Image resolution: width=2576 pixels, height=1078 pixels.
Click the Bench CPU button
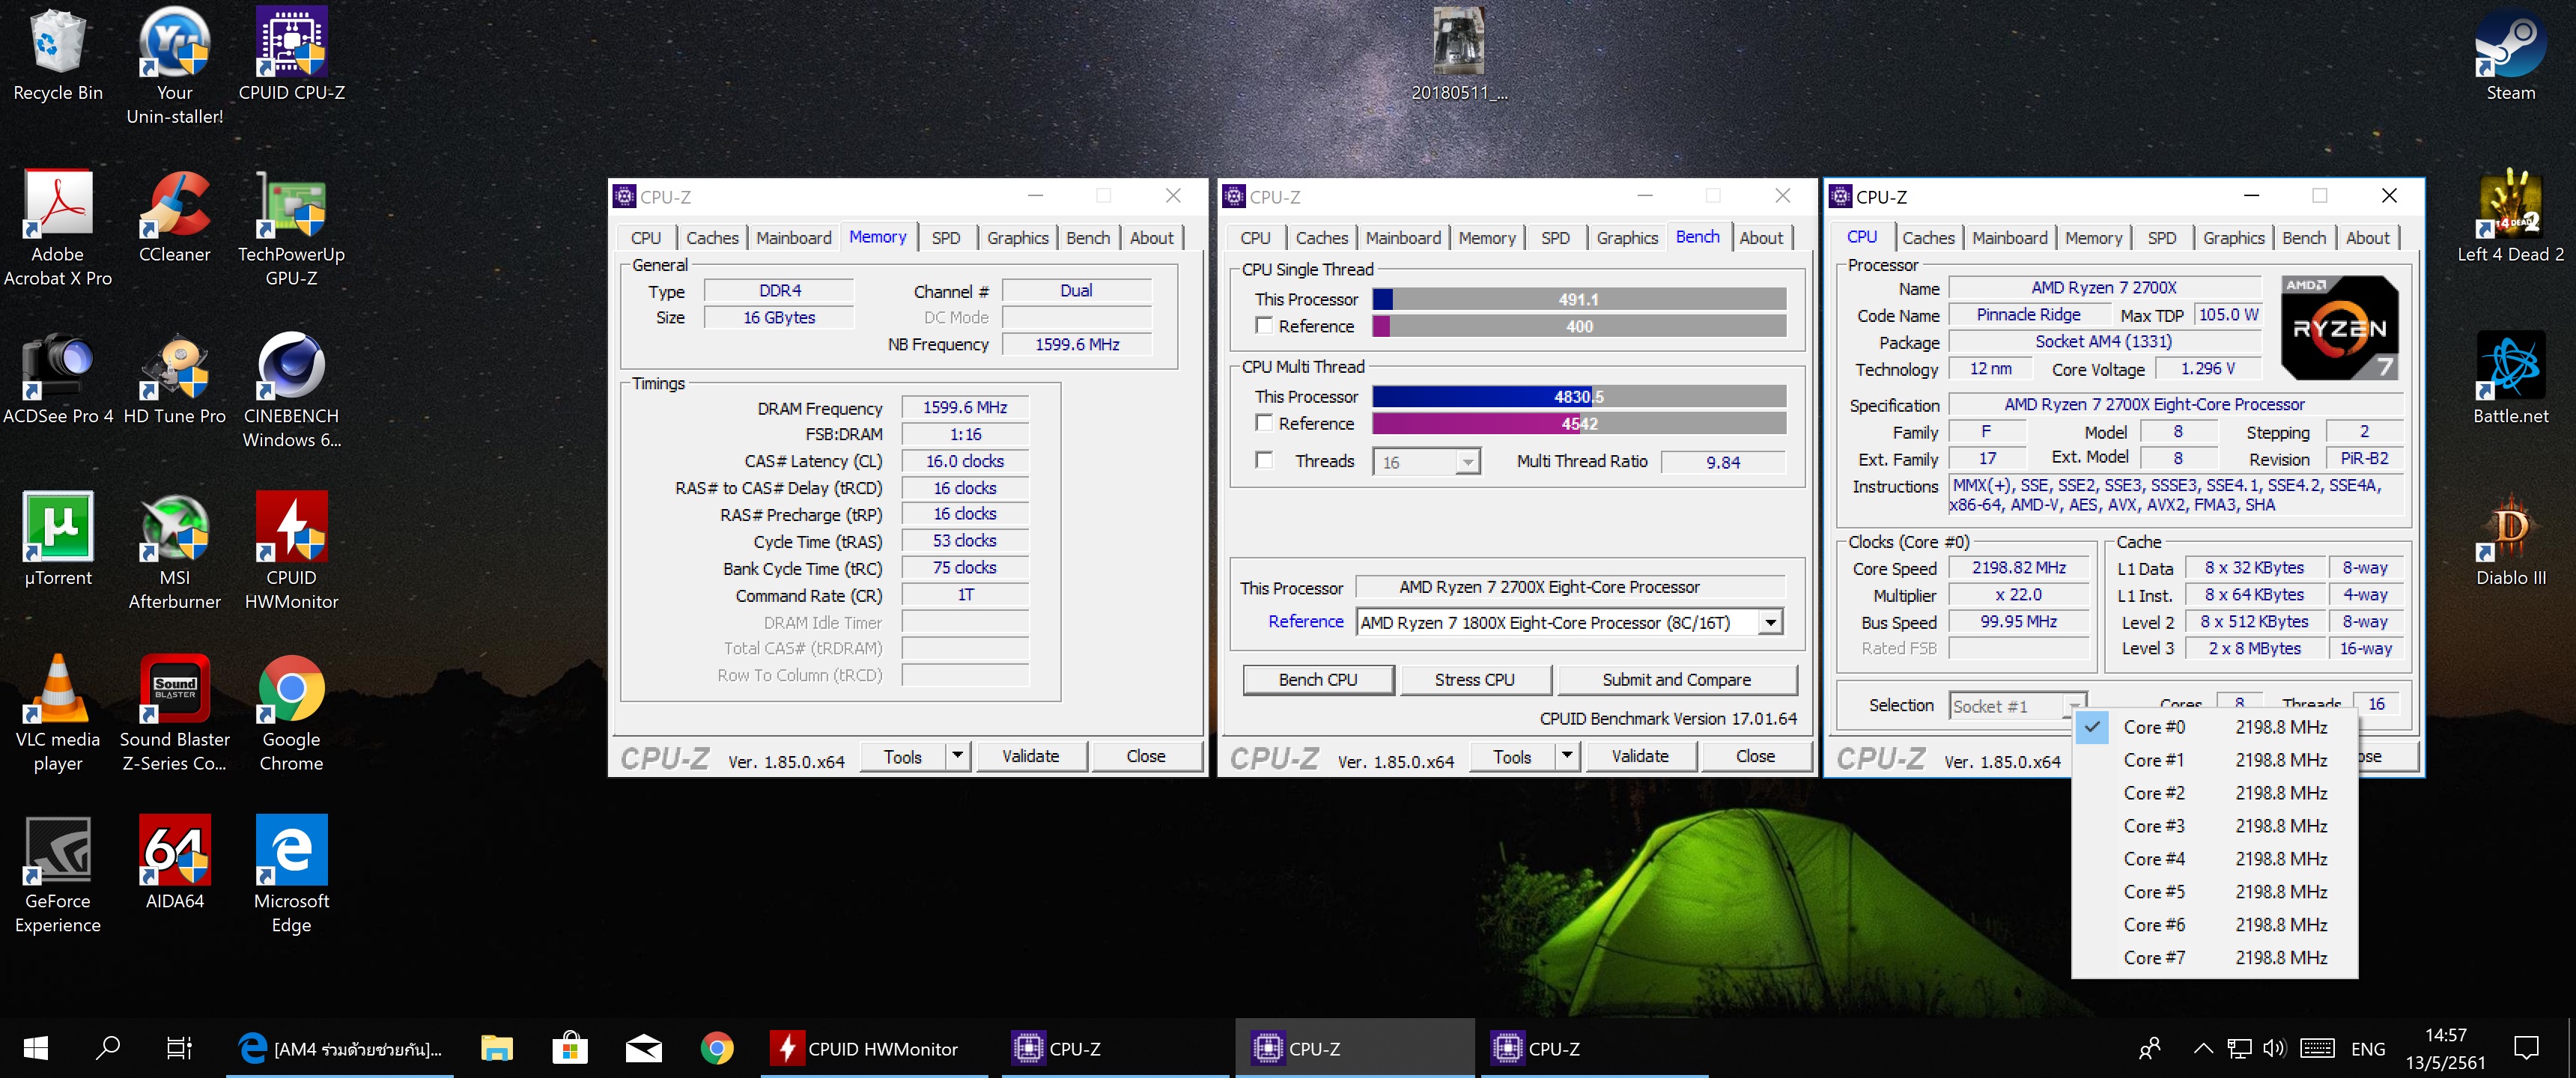pos(1317,680)
